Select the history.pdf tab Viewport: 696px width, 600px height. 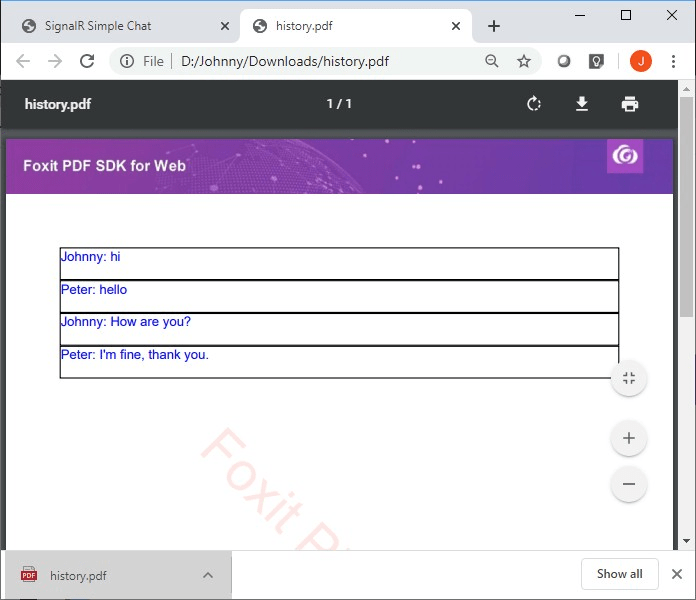click(355, 26)
